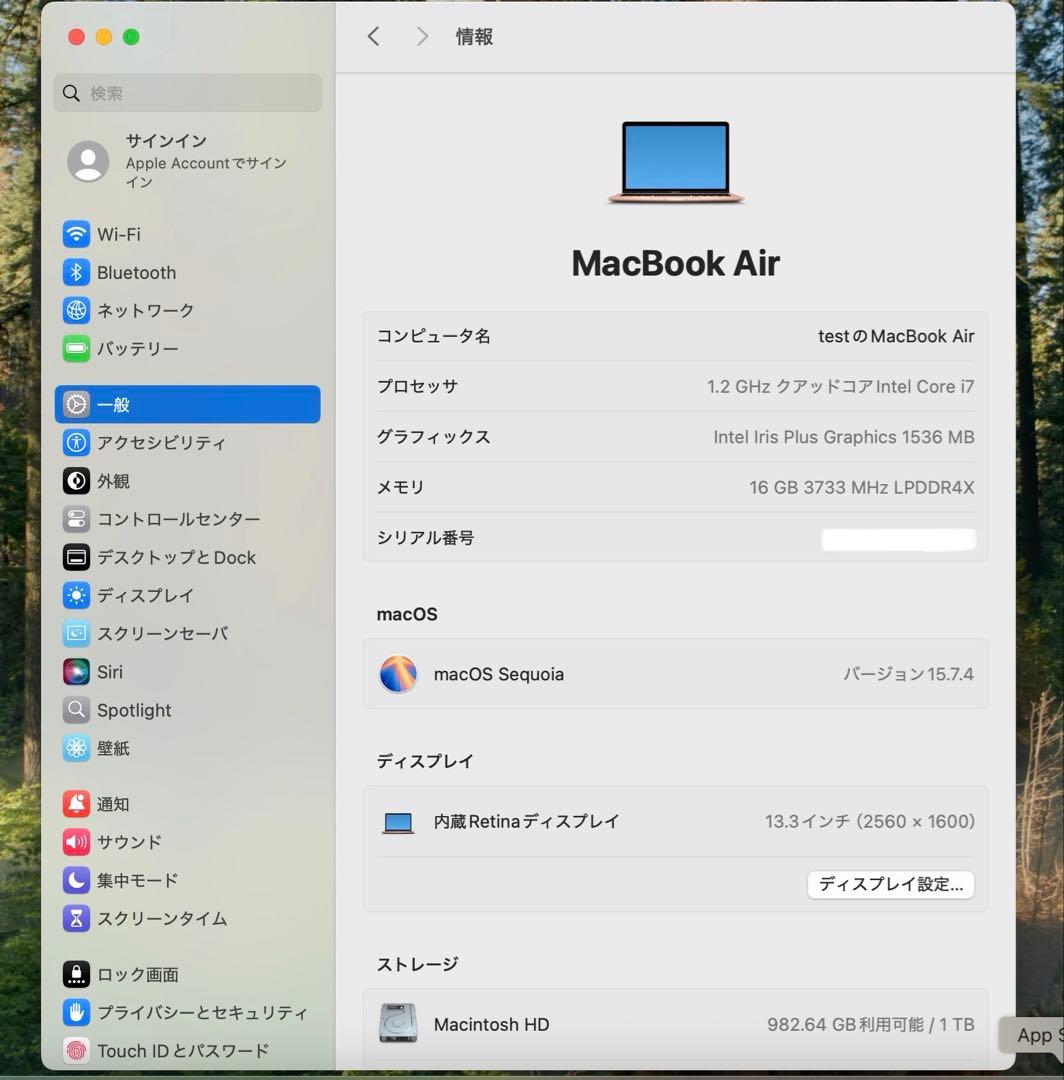Open ディスプレイ設定... button
The width and height of the screenshot is (1064, 1080).
coord(890,884)
